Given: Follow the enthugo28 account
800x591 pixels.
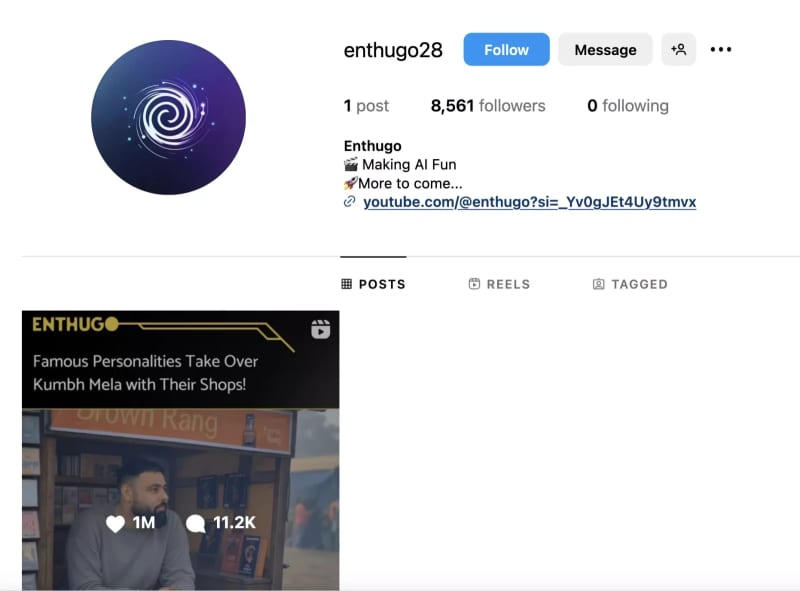Looking at the screenshot, I should click(x=506, y=50).
